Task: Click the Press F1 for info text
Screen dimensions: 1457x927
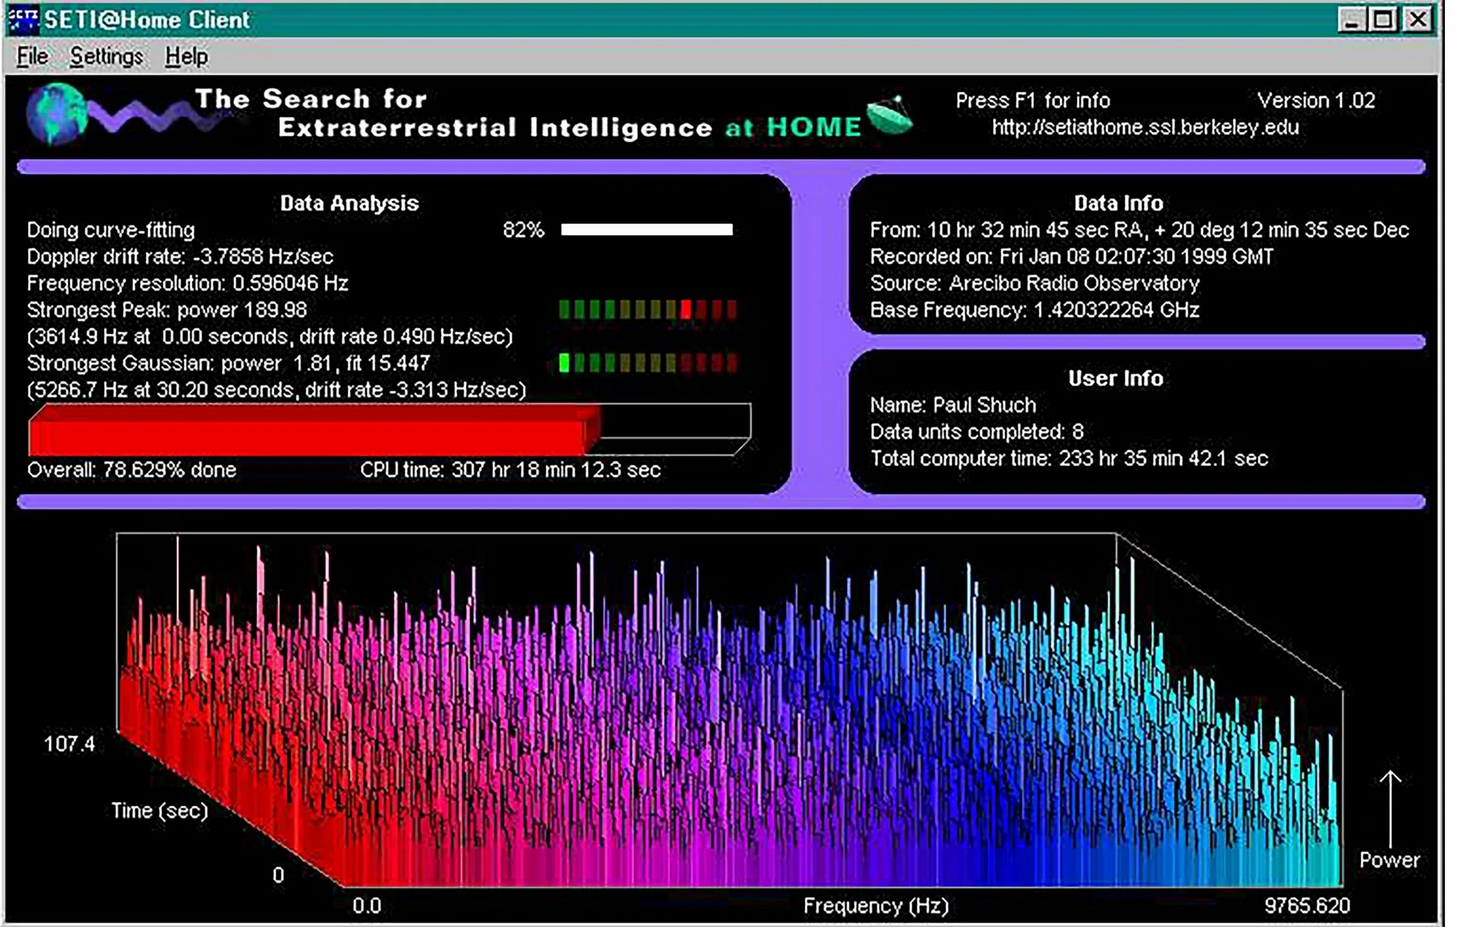Action: point(1032,100)
